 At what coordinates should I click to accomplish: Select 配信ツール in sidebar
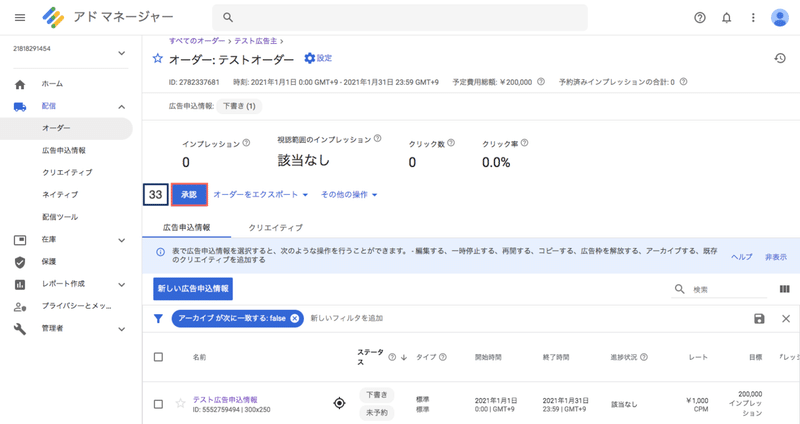pyautogui.click(x=60, y=217)
